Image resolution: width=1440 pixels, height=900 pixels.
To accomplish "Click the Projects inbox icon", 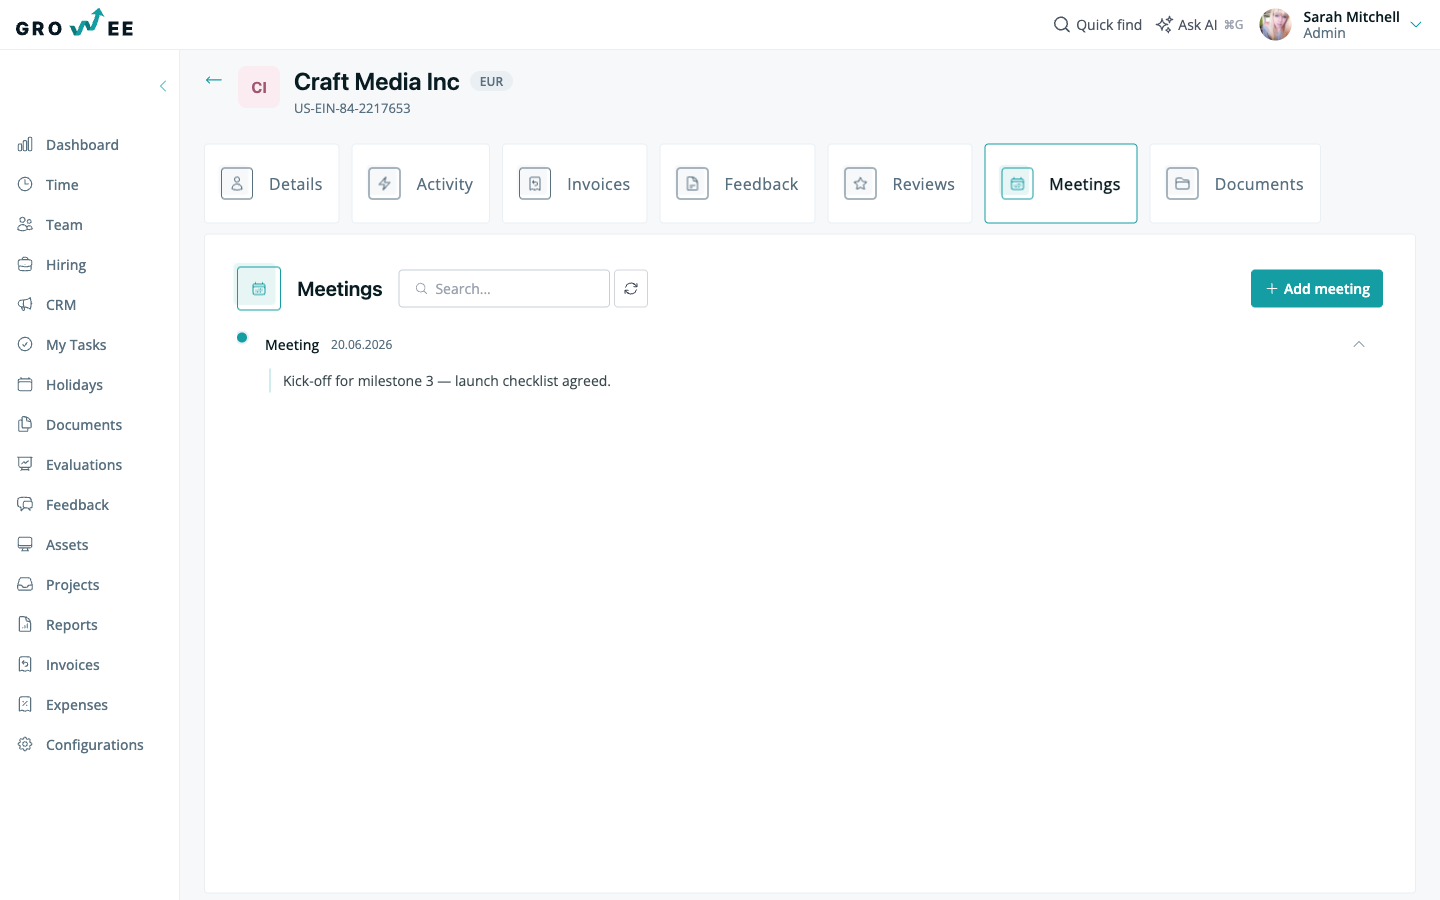I will pos(25,584).
